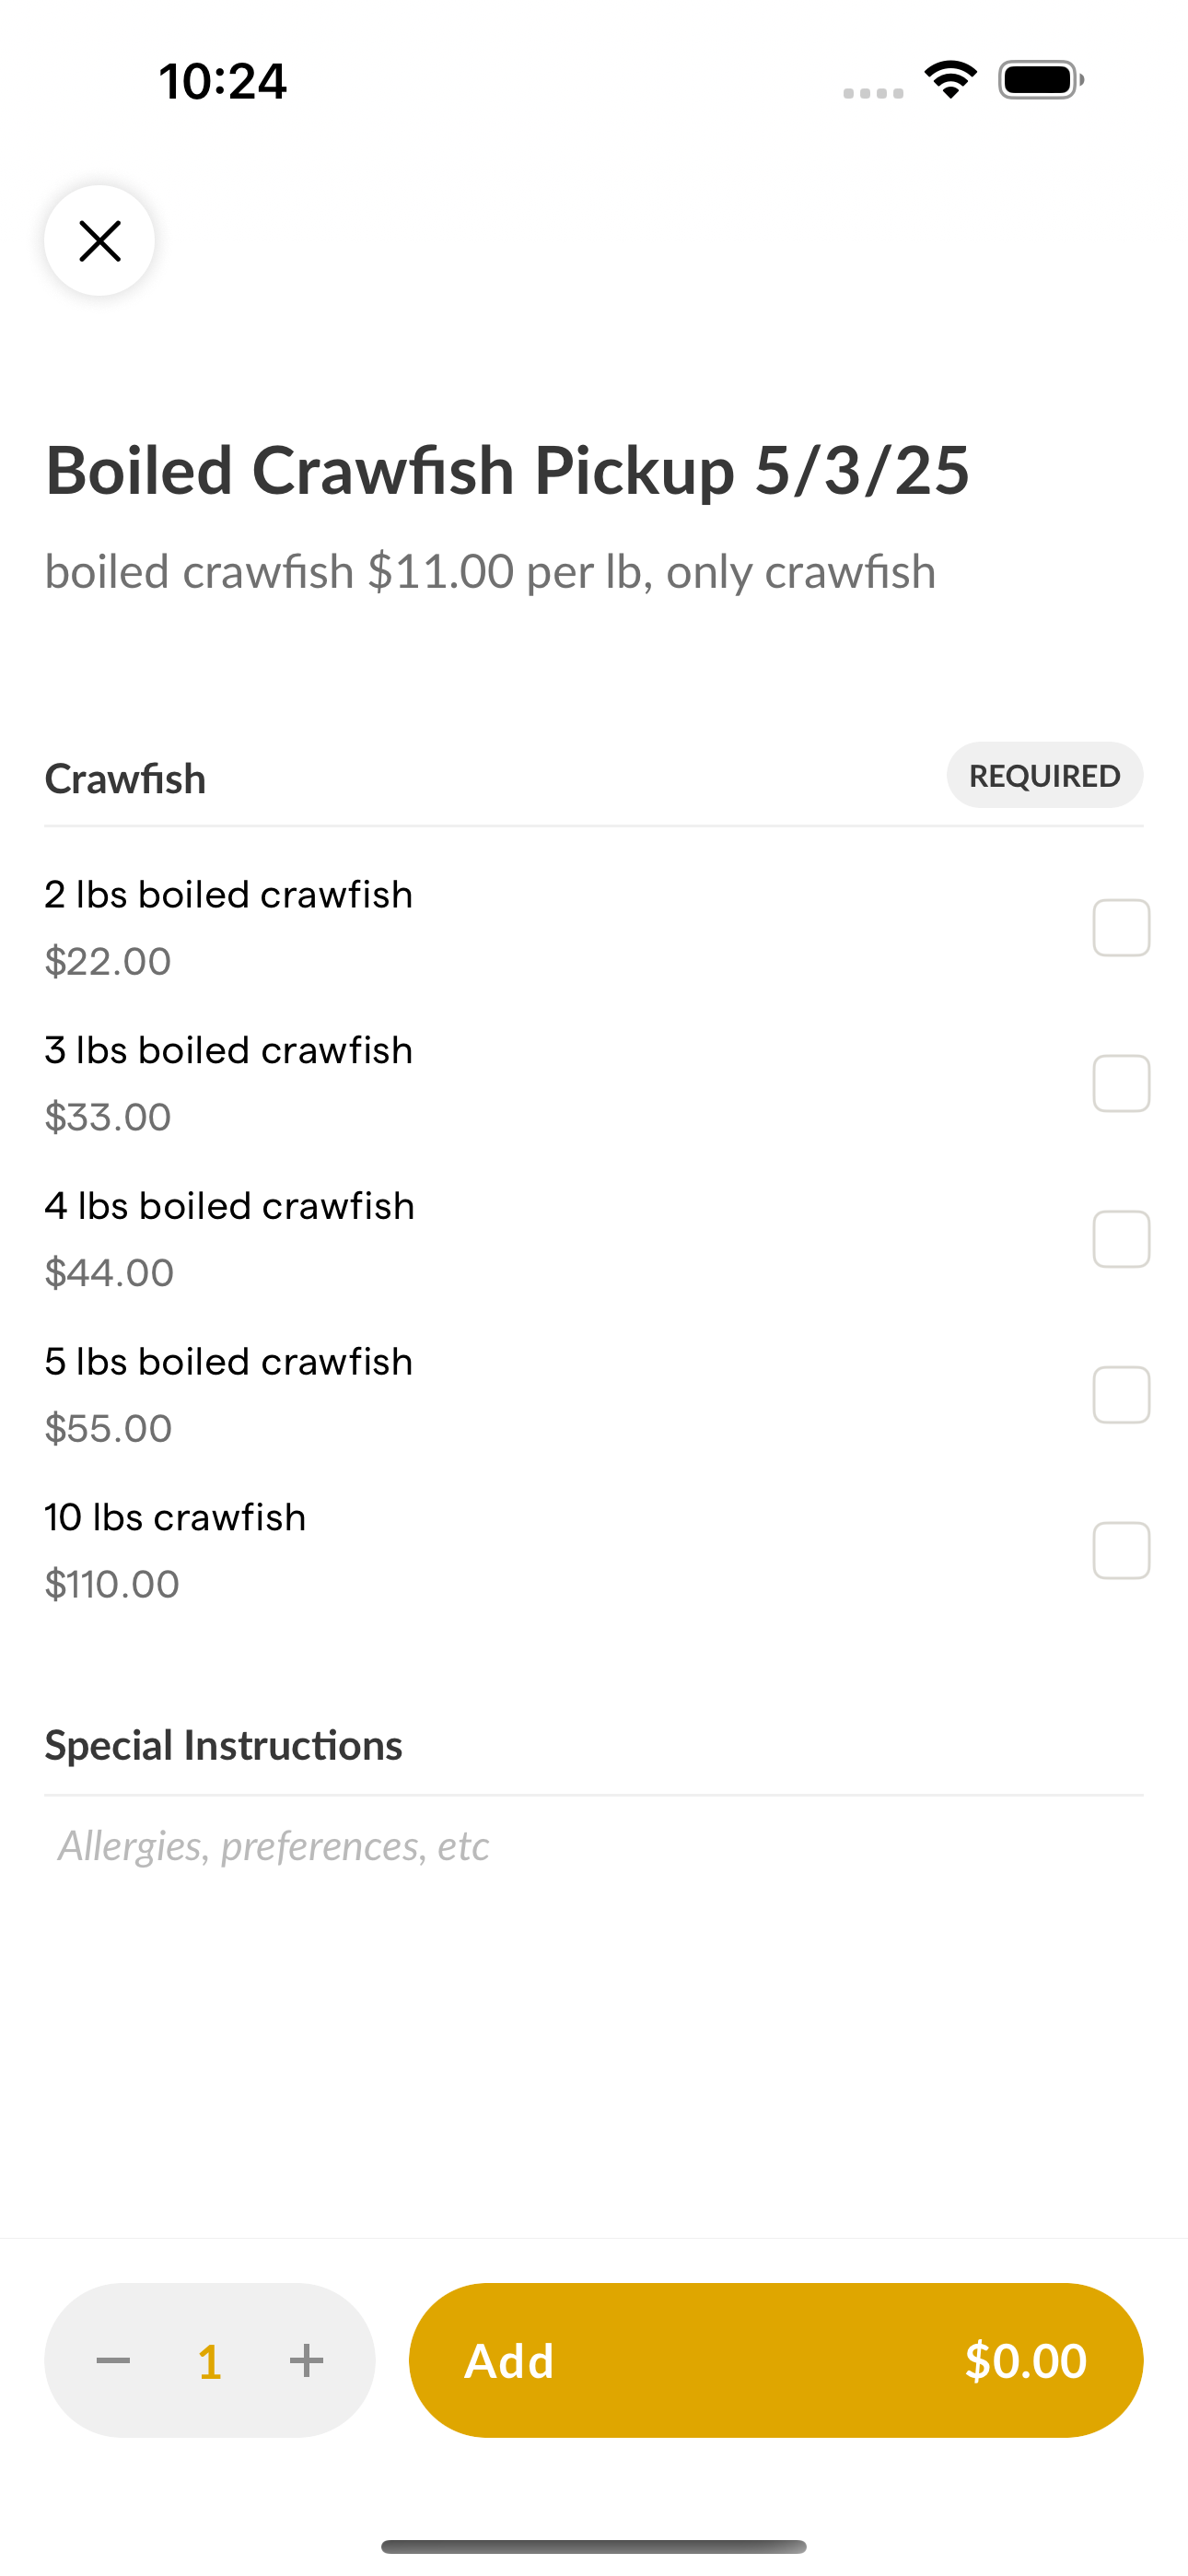Tap the 2 lbs boiled crawfish label
Image resolution: width=1188 pixels, height=2576 pixels.
tap(228, 895)
